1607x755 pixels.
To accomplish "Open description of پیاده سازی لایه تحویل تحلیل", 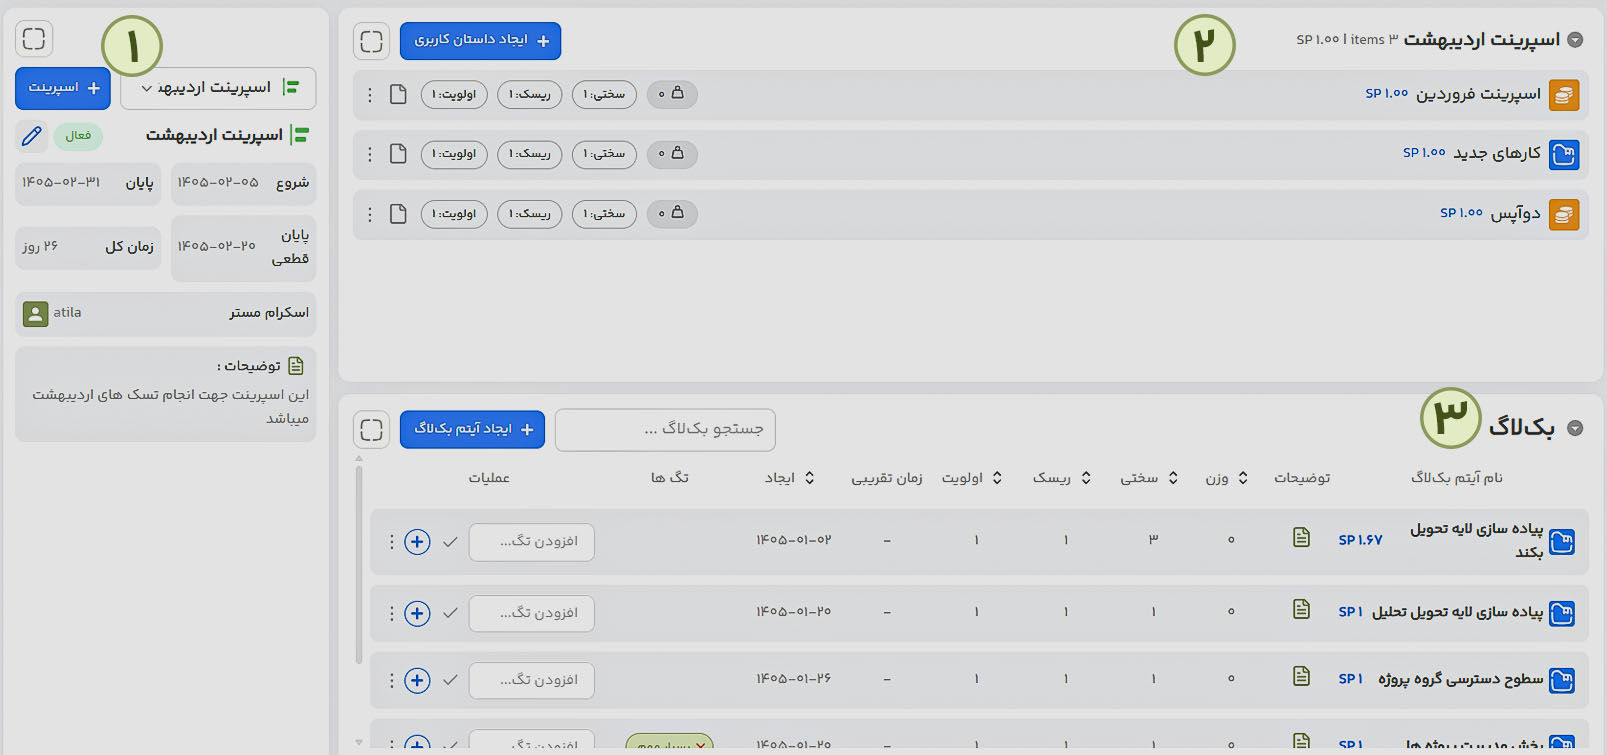I will pos(1301,609).
